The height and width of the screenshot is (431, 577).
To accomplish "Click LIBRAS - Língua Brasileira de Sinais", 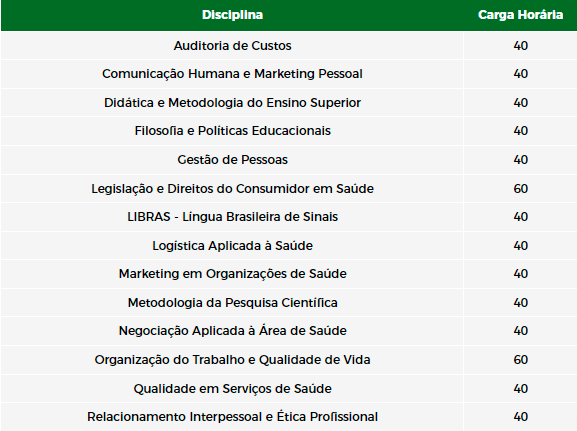I will (232, 216).
